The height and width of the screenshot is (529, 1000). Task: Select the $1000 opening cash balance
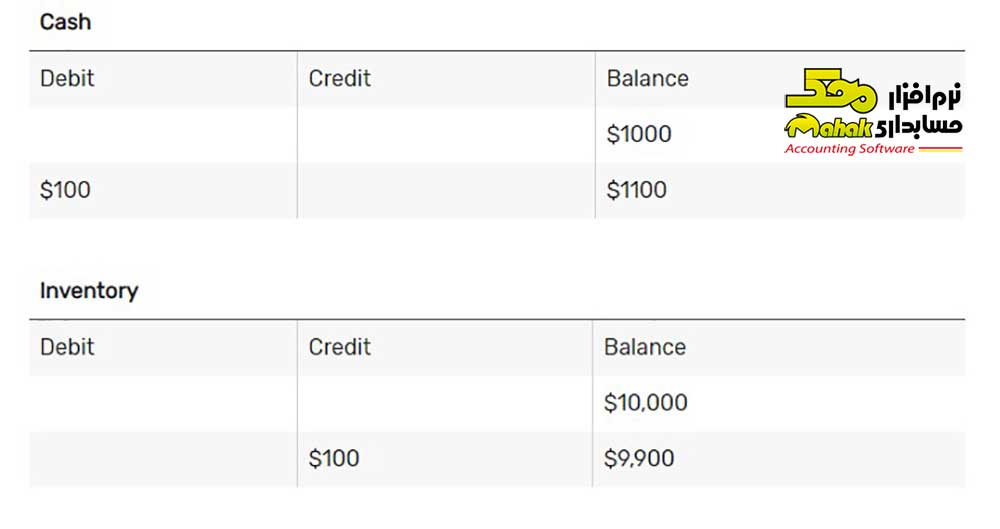(639, 134)
